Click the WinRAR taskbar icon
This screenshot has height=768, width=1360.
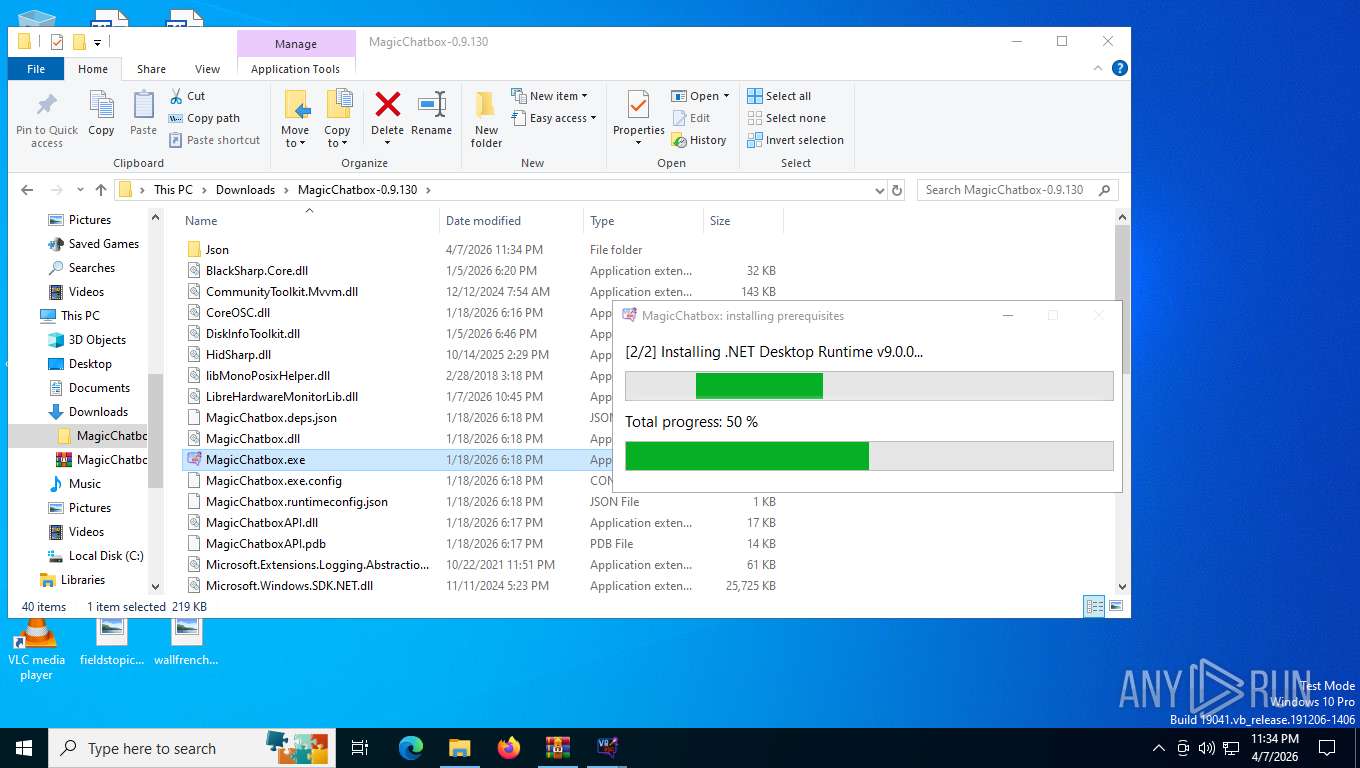coord(558,747)
